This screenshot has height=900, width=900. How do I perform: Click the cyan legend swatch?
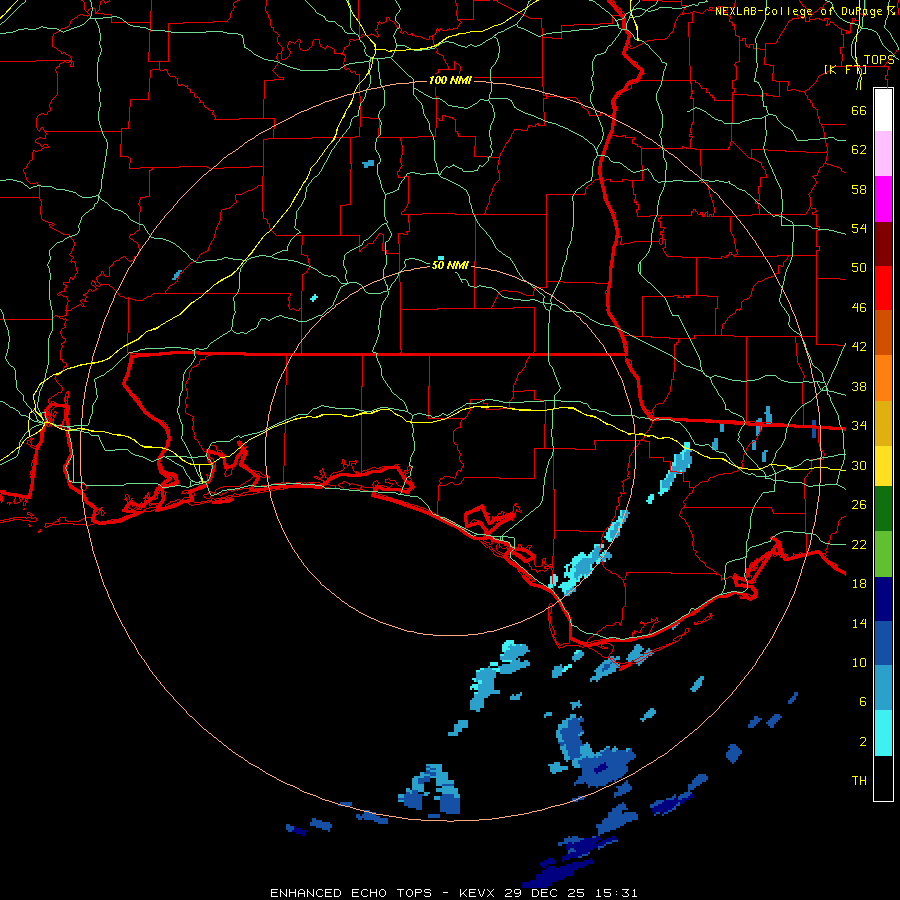pos(883,733)
